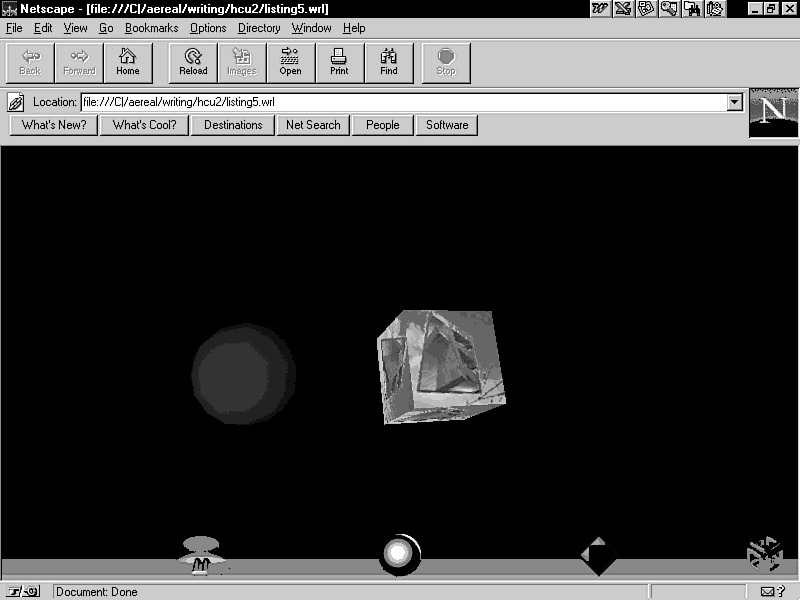Viewport: 800px width, 600px height.
Task: Click the wireframe cube icon at bottom right
Action: pyautogui.click(x=764, y=555)
